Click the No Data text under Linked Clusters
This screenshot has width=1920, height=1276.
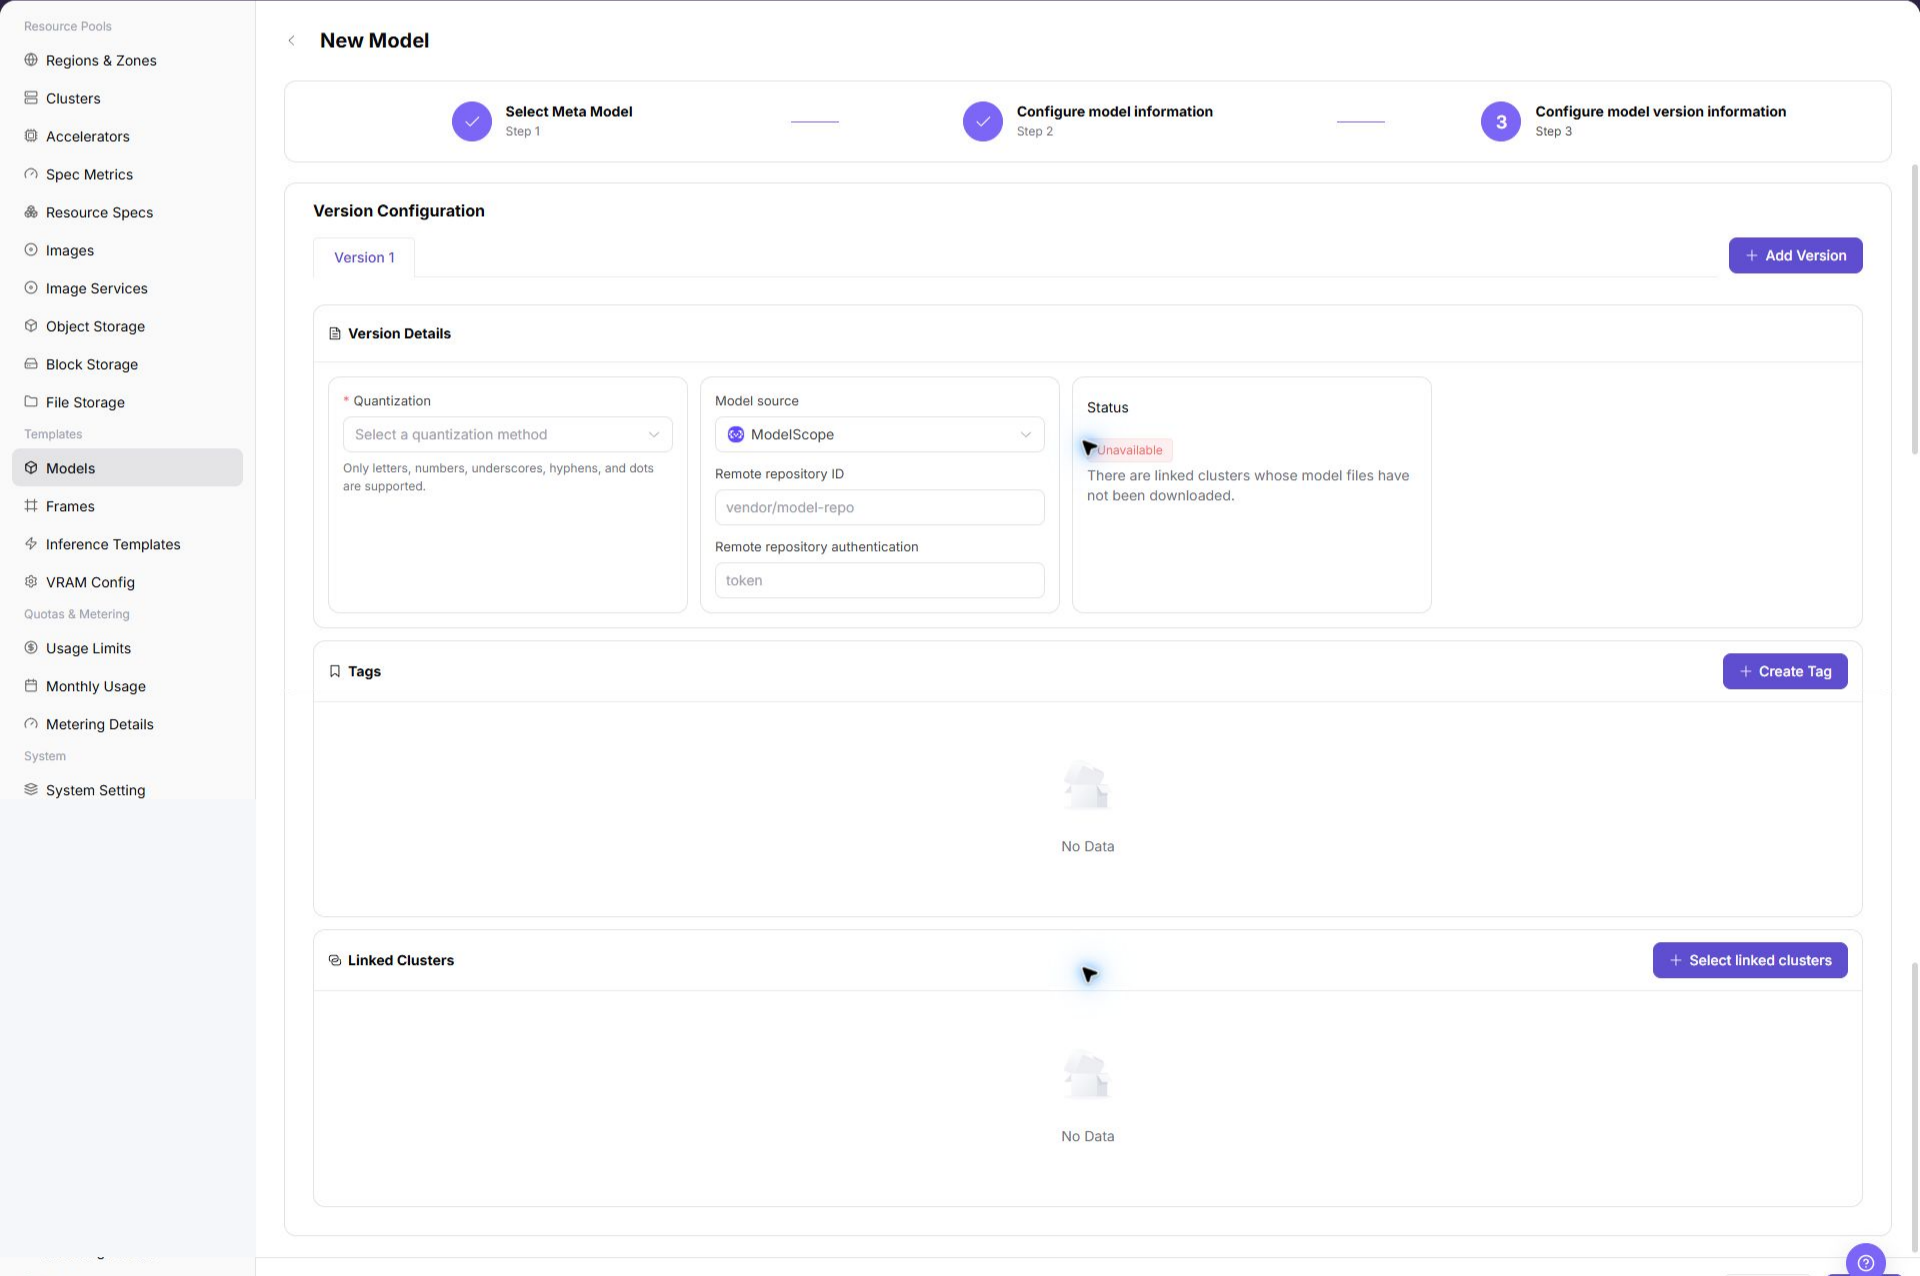pos(1088,1136)
